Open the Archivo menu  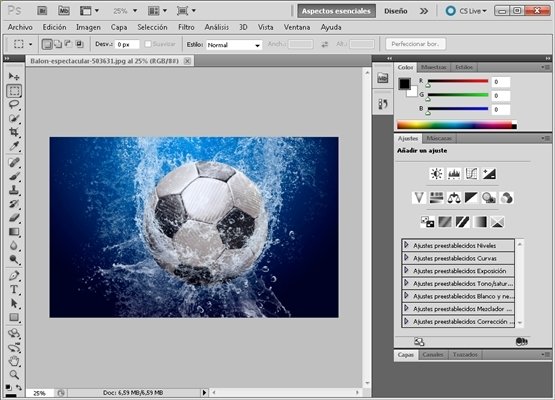point(20,27)
